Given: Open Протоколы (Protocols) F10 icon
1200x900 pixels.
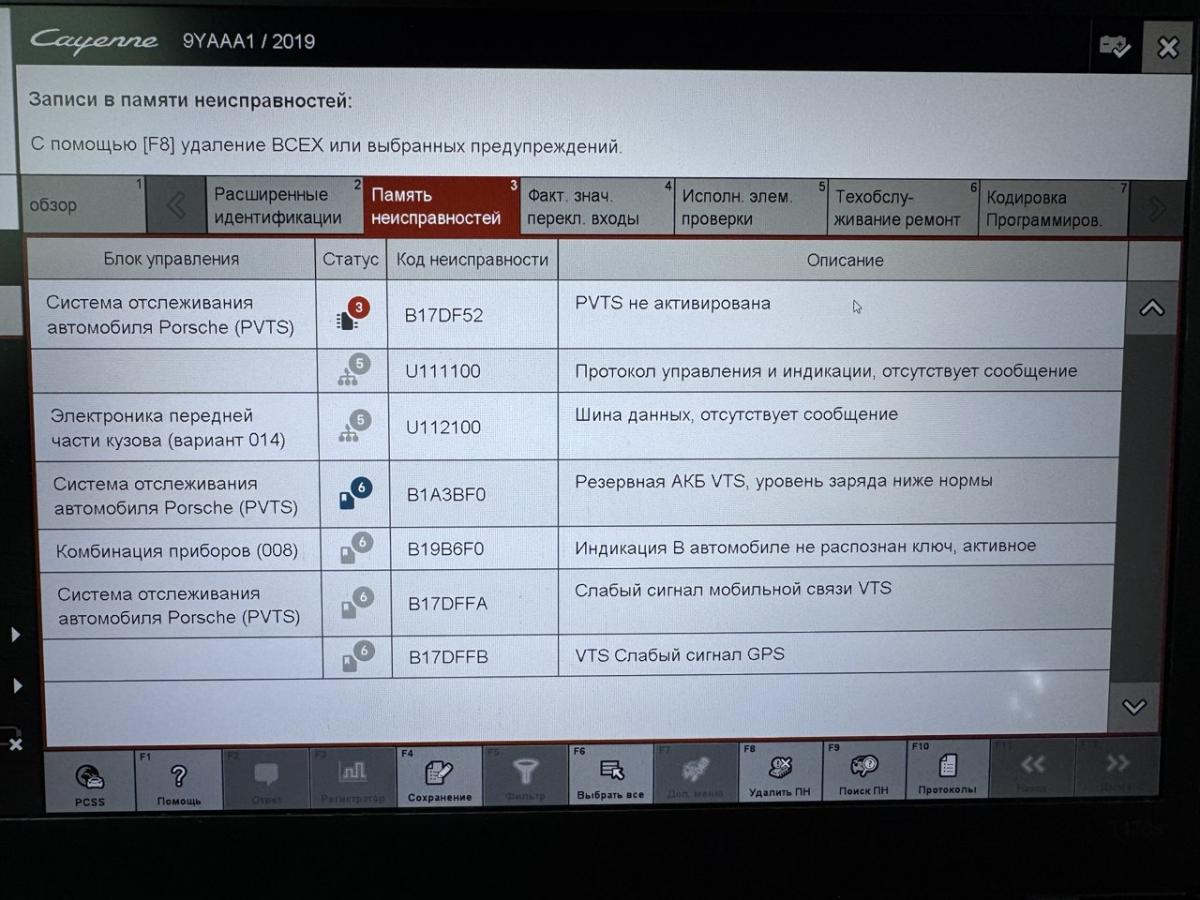Looking at the screenshot, I should 947,772.
